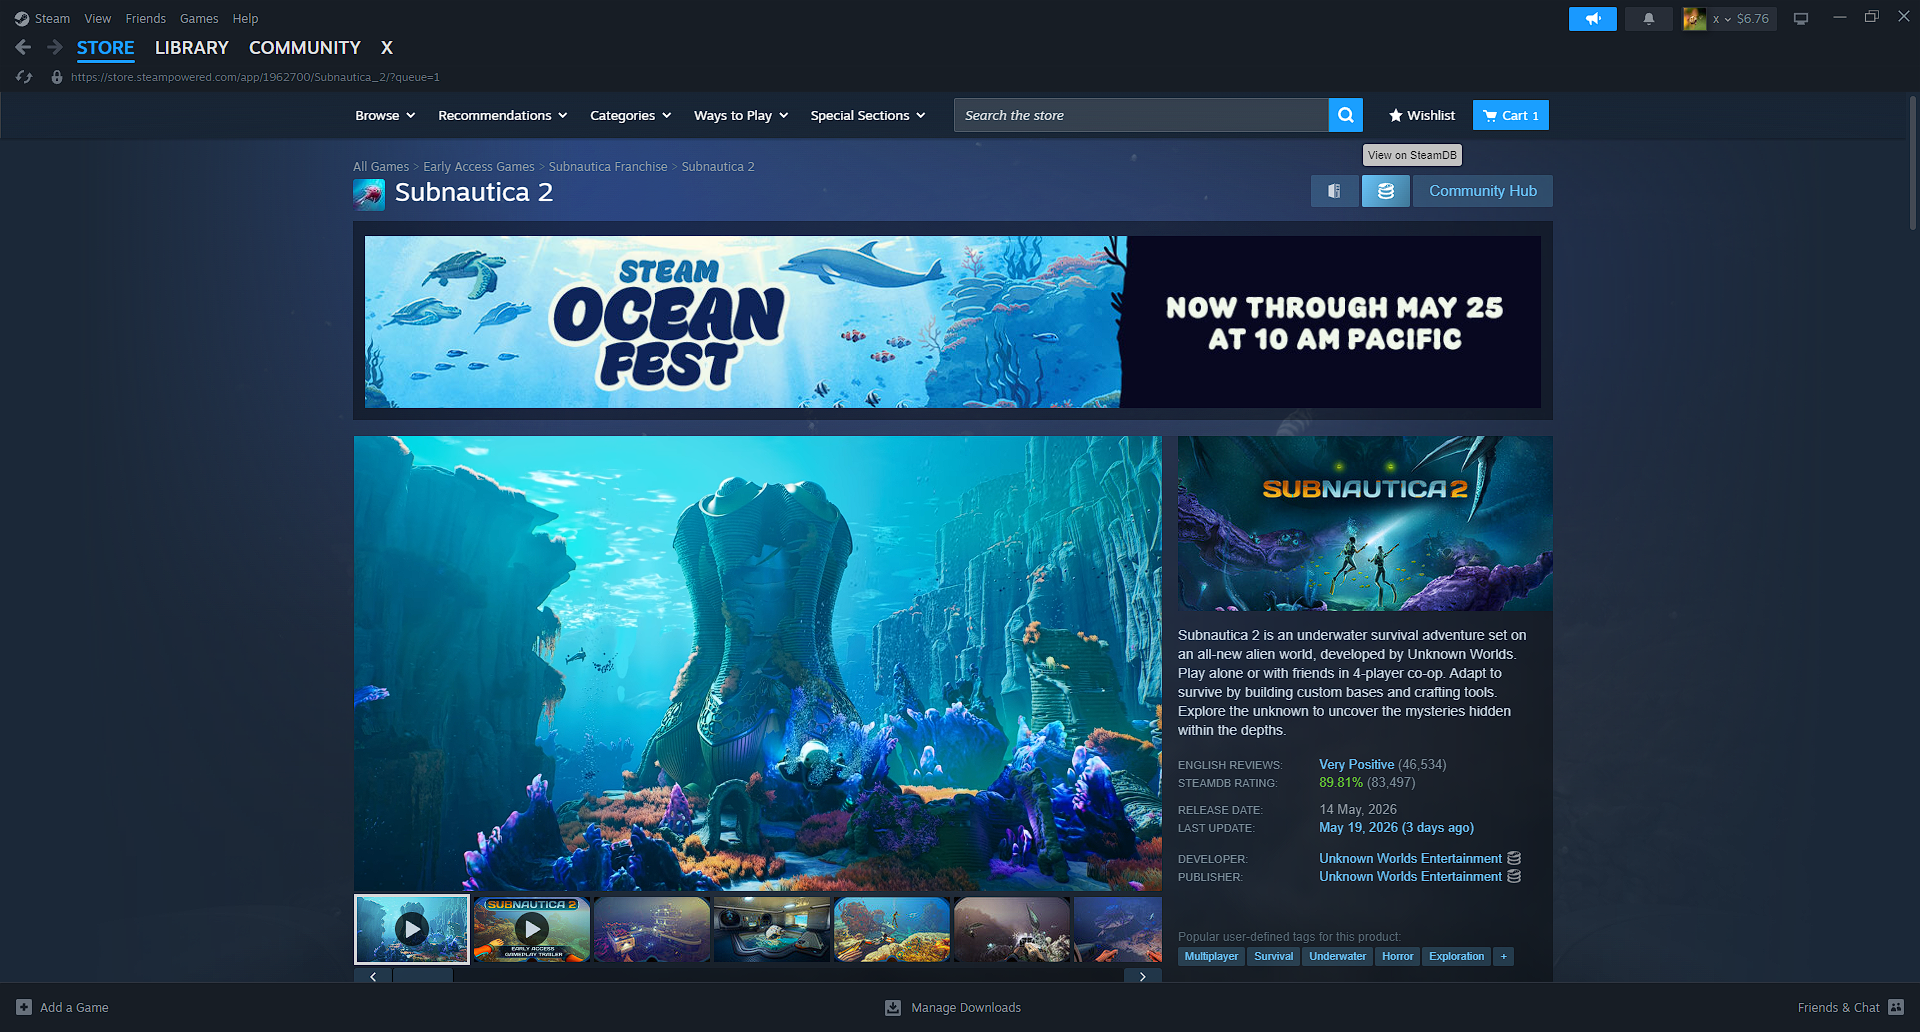Play the Early Access Gameplay Trailer thumbnail
The height and width of the screenshot is (1032, 1920).
click(x=532, y=929)
